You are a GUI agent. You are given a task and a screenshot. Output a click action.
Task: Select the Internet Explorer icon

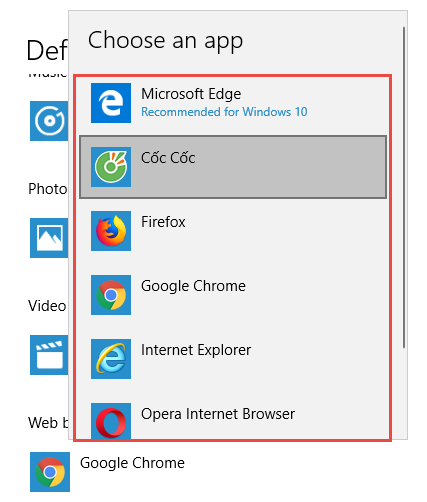[x=111, y=359]
